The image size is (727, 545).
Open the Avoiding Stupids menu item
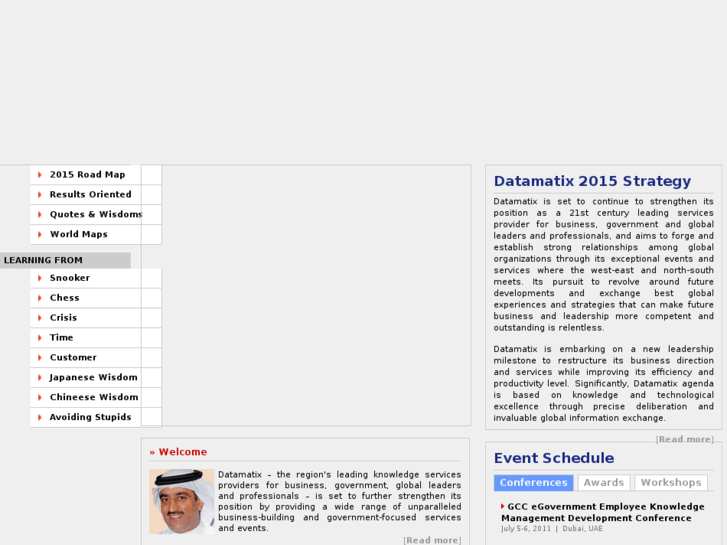tap(90, 418)
